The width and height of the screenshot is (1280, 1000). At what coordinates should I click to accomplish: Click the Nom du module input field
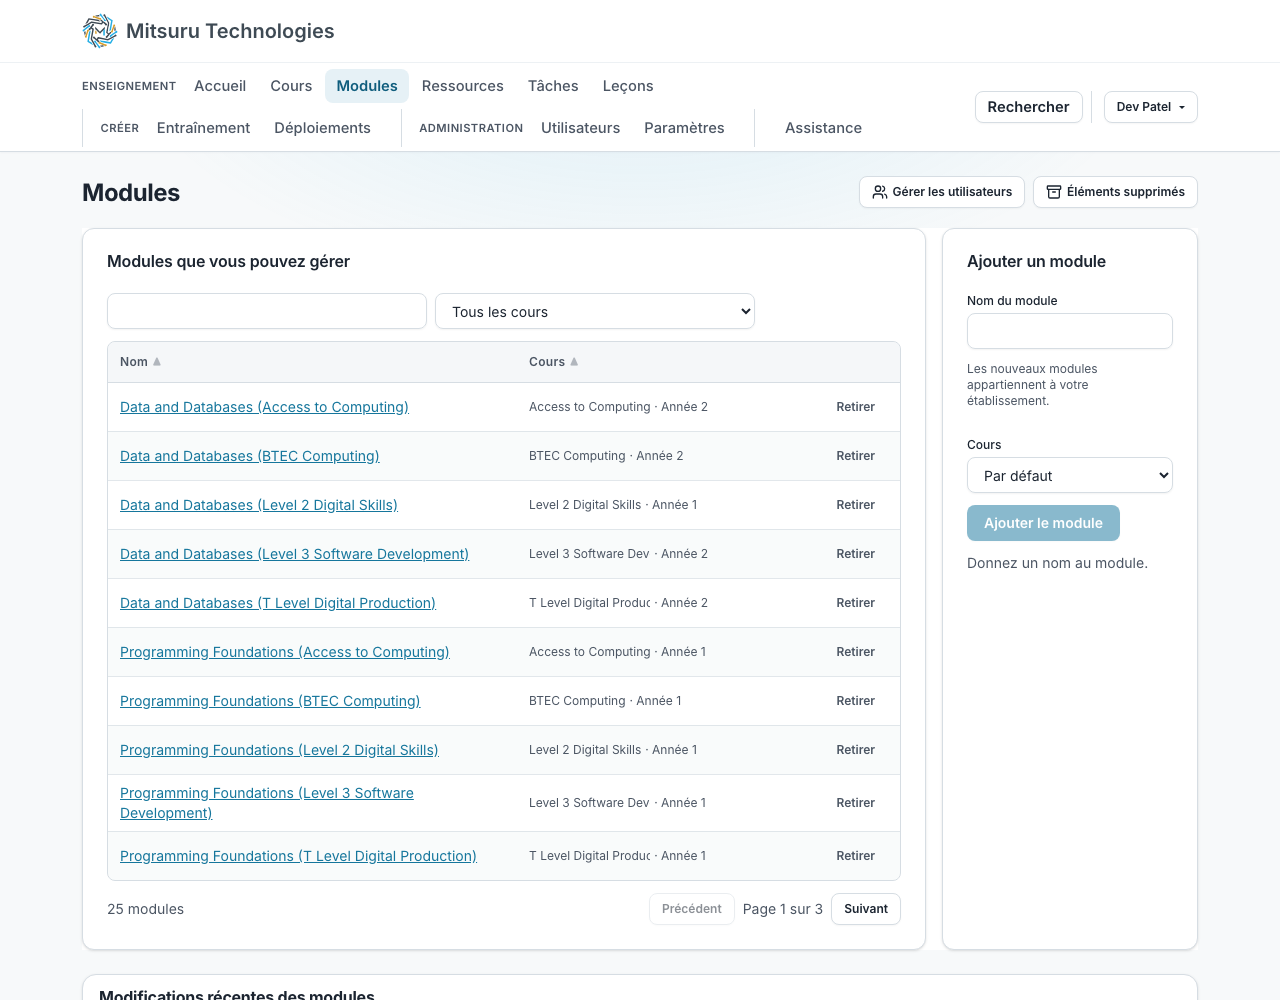point(1070,331)
